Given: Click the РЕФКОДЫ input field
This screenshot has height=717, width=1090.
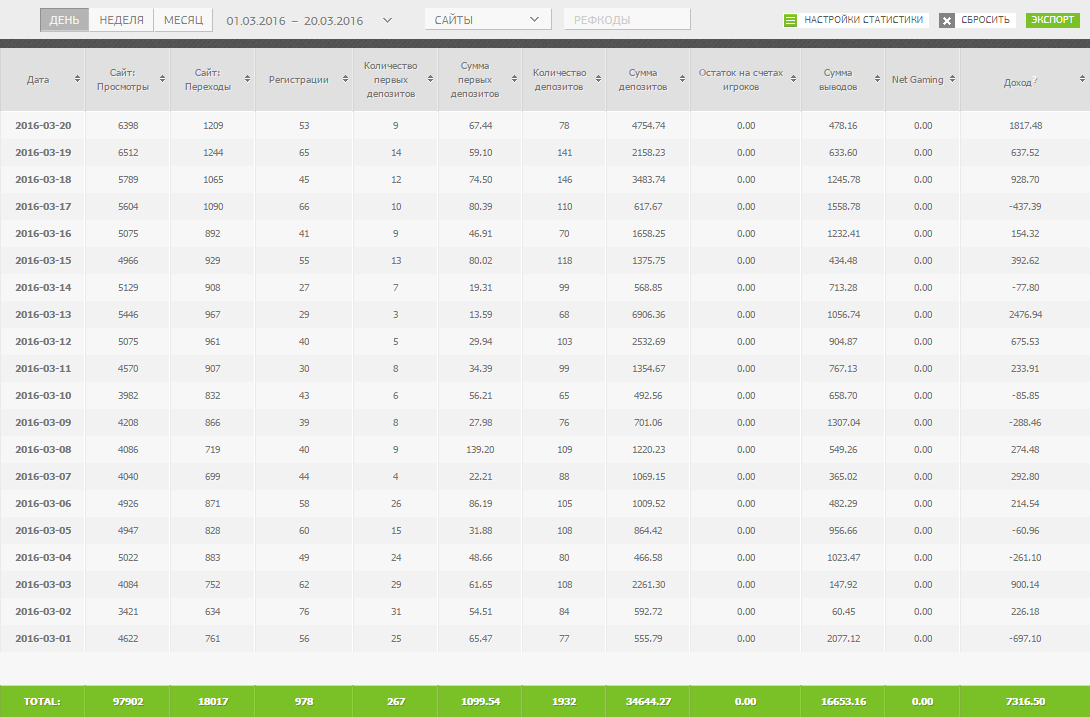Looking at the screenshot, I should (x=627, y=19).
